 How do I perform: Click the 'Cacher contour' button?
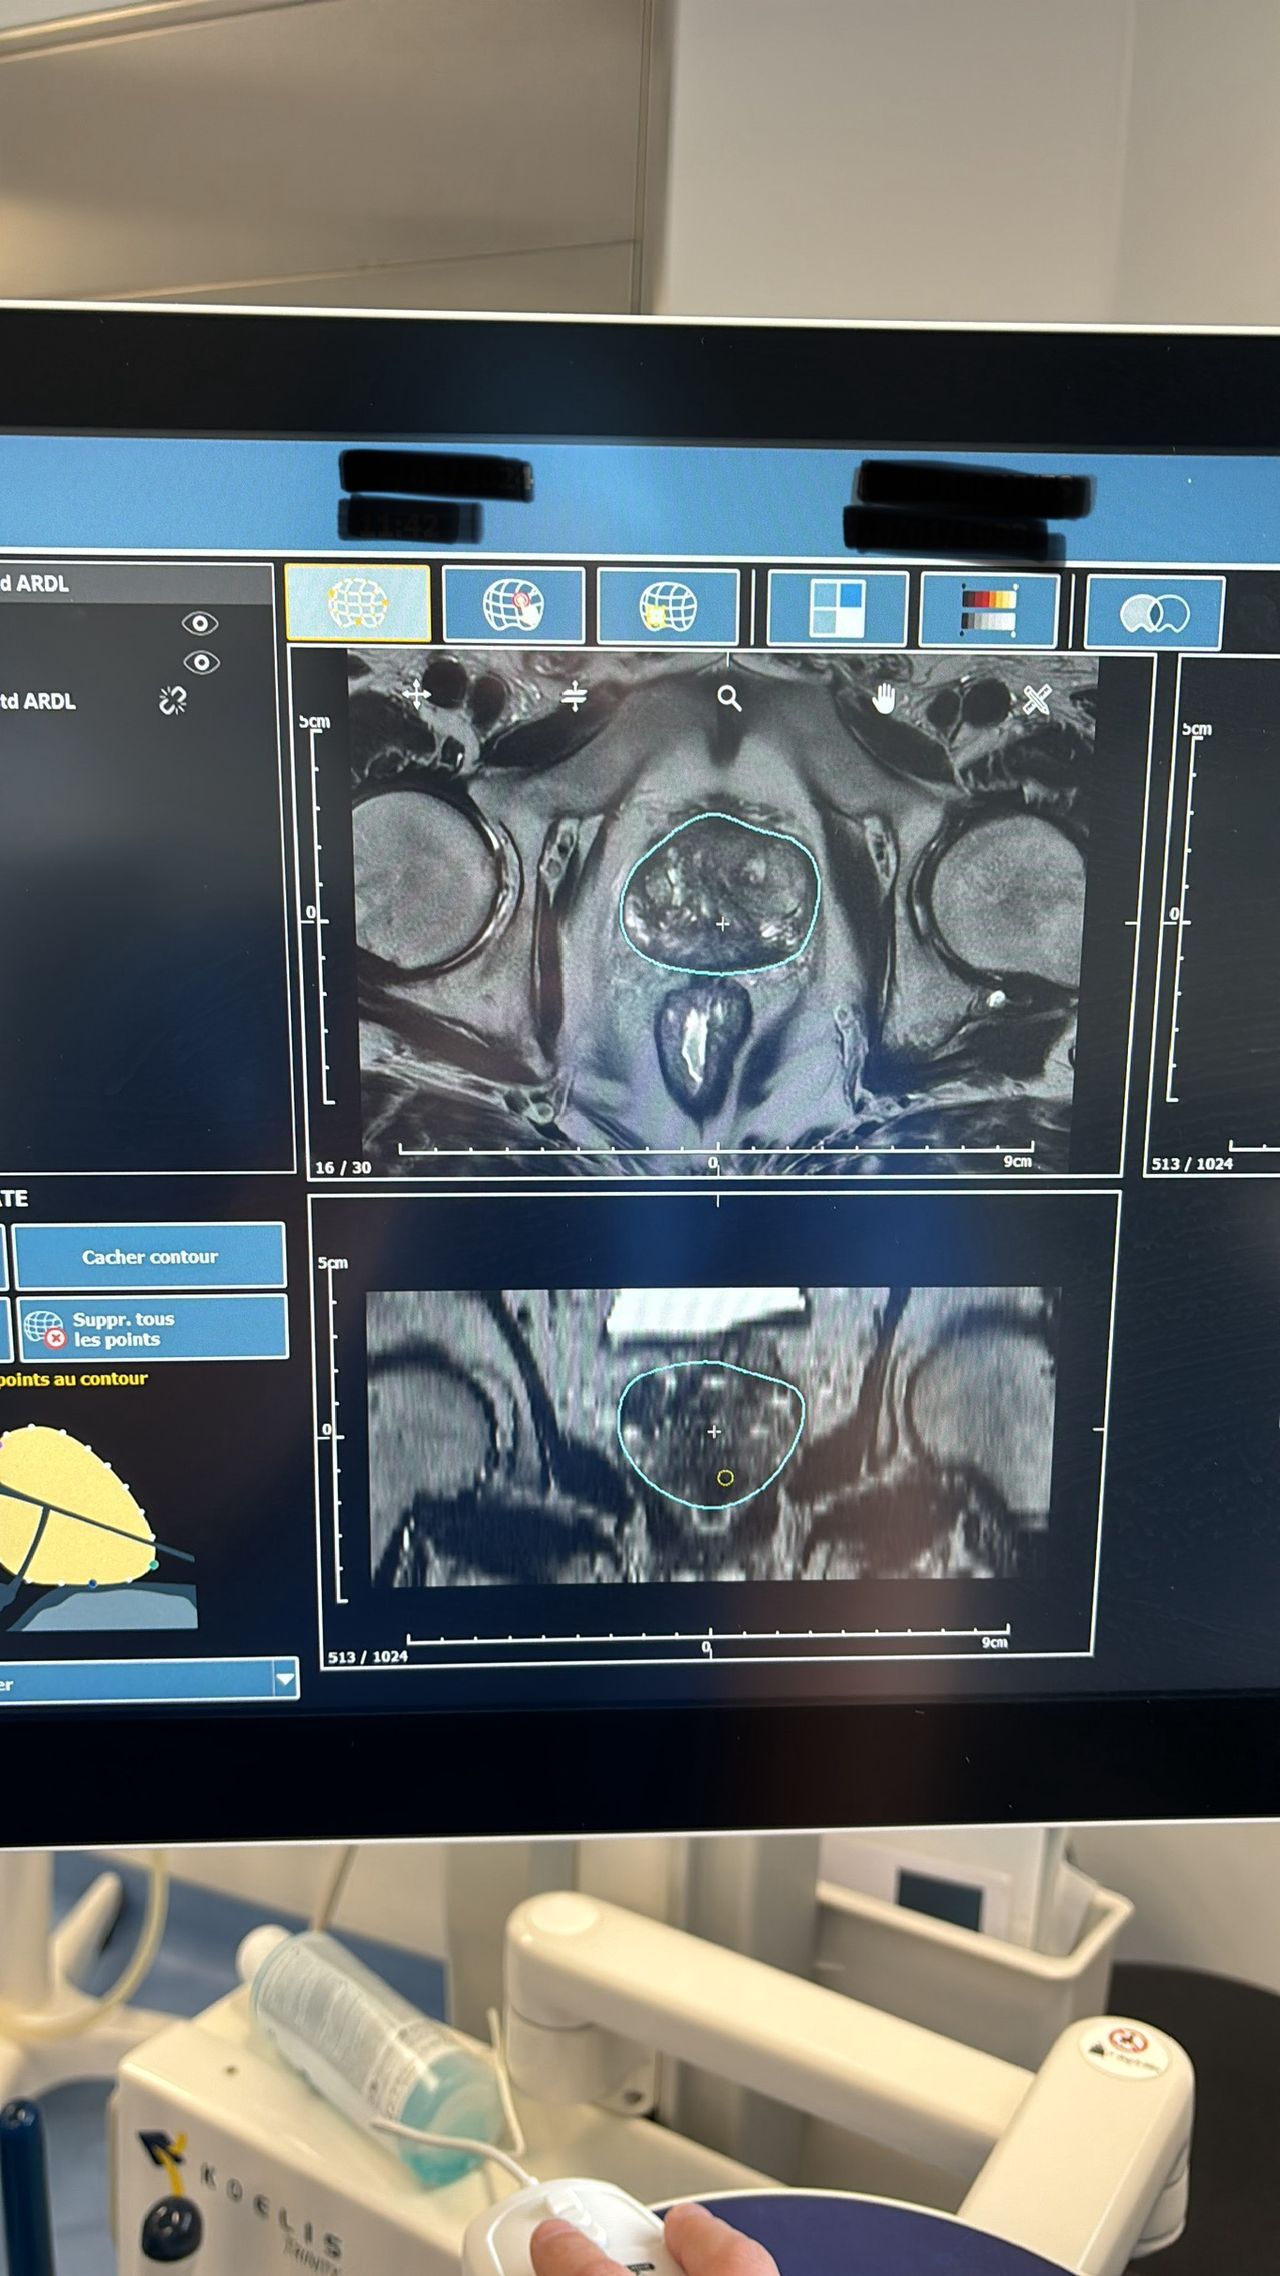(x=150, y=1256)
